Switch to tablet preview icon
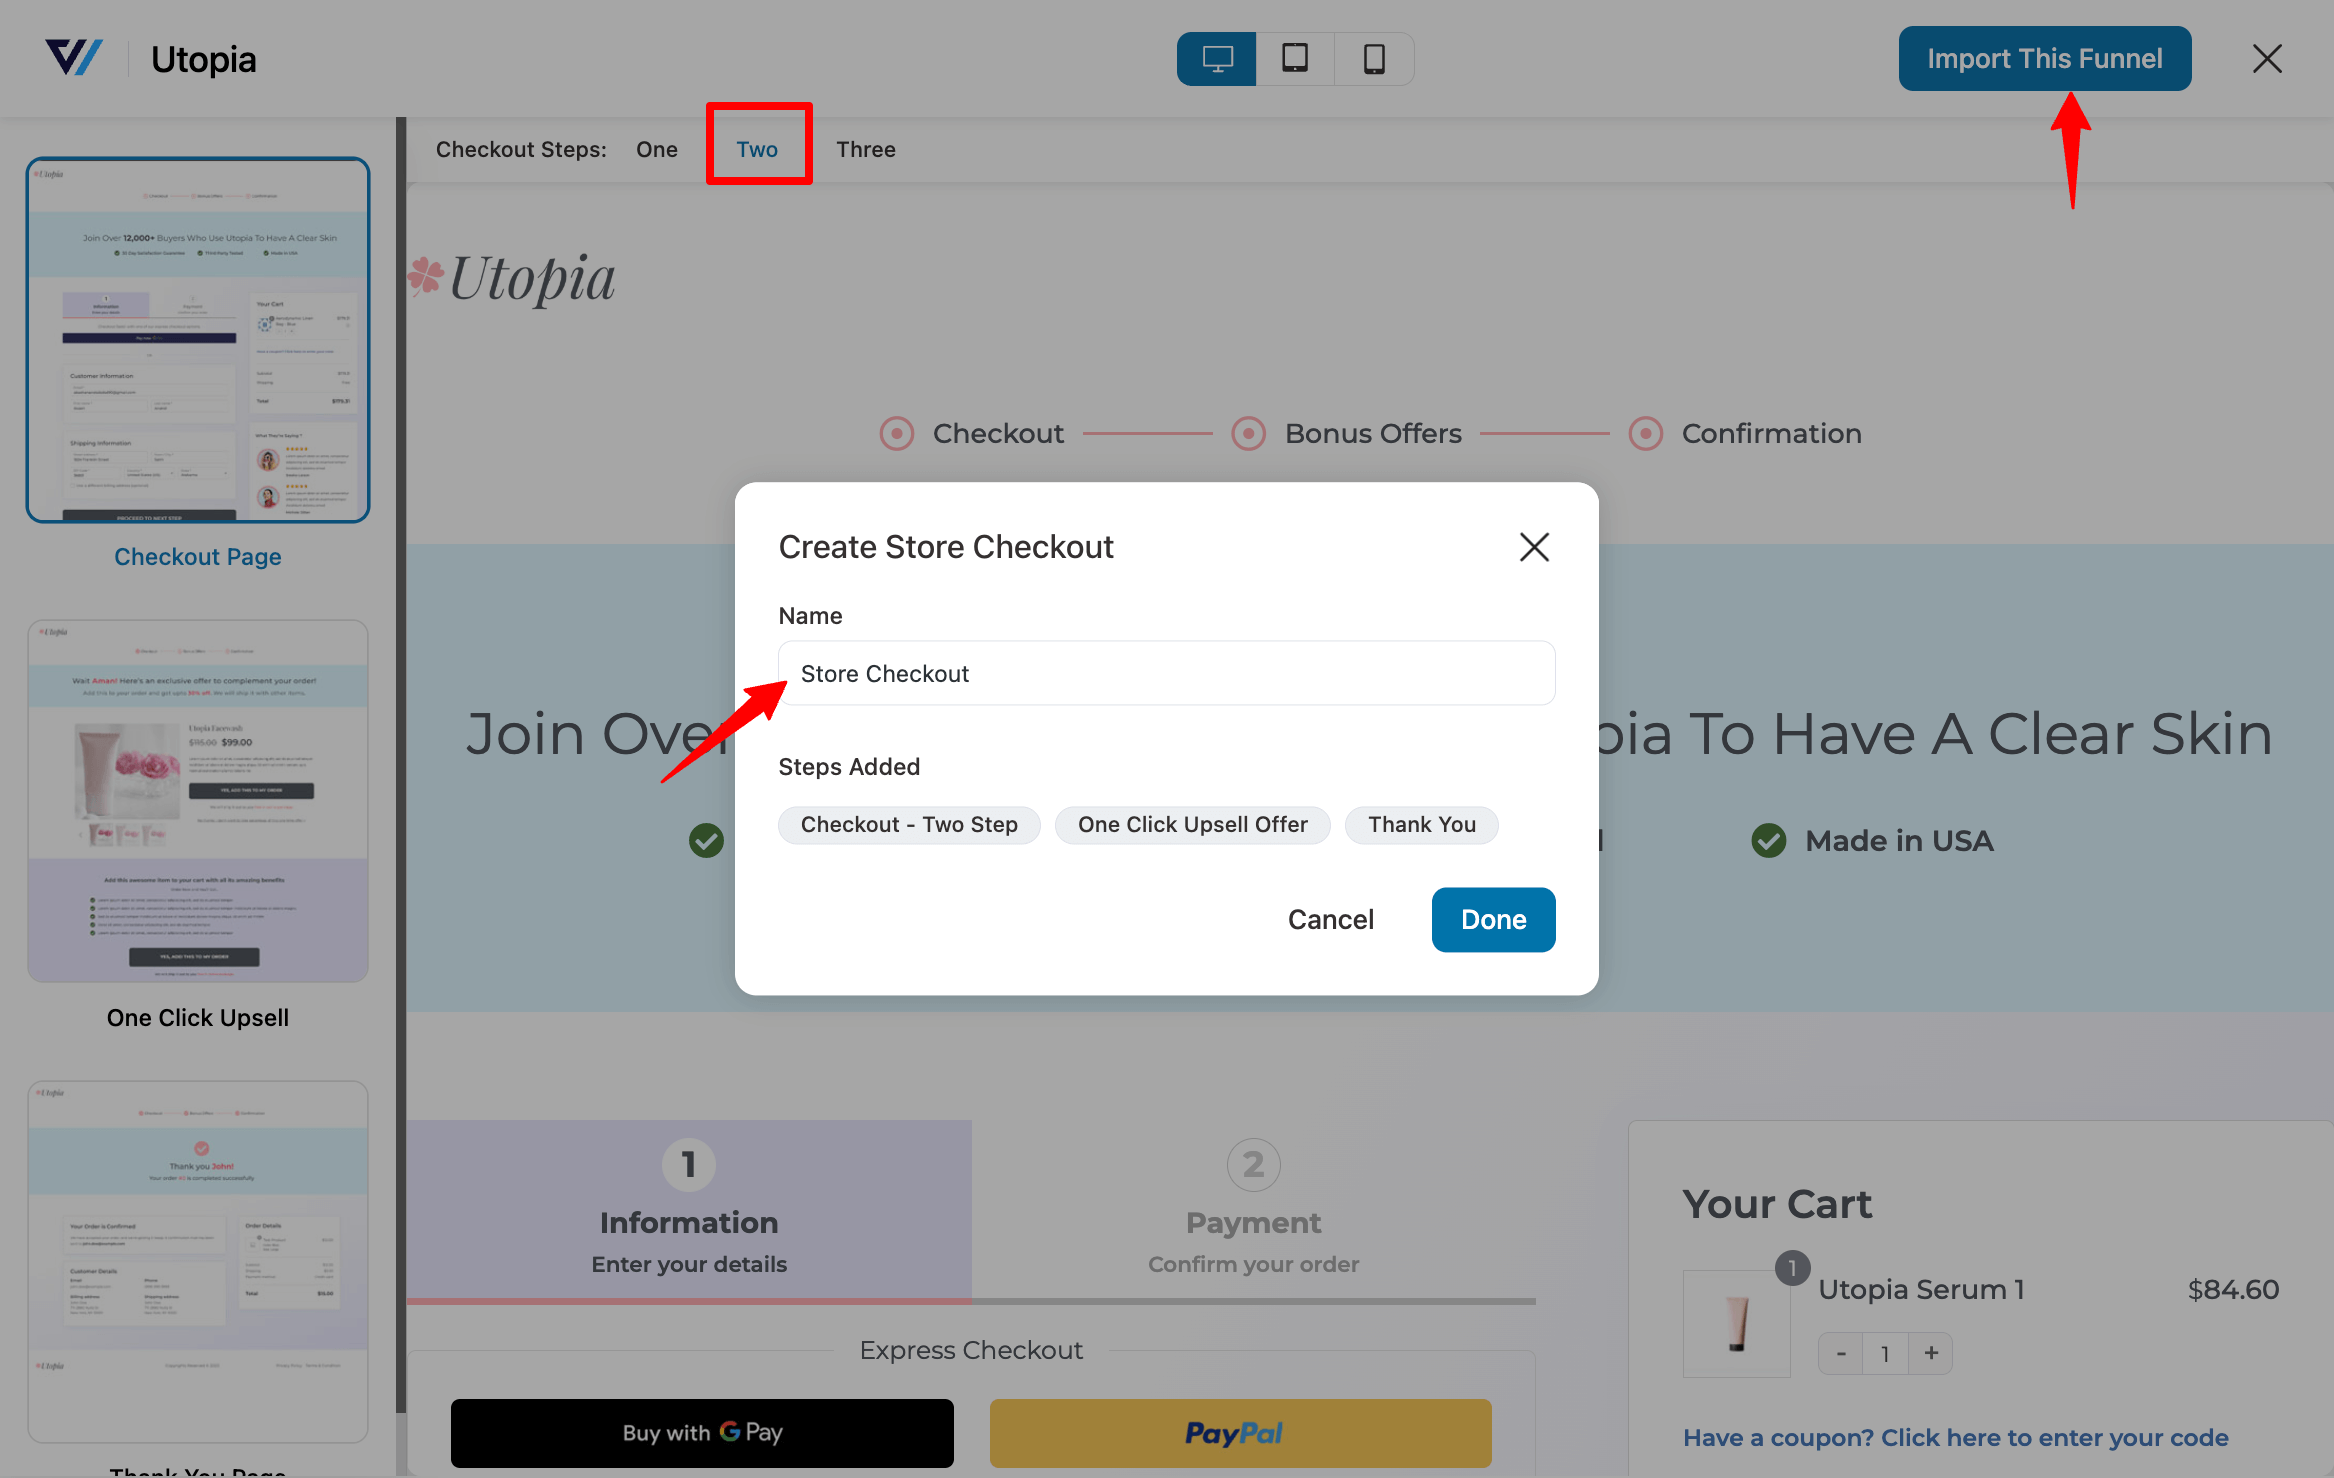Viewport: 2334px width, 1478px height. point(1295,59)
